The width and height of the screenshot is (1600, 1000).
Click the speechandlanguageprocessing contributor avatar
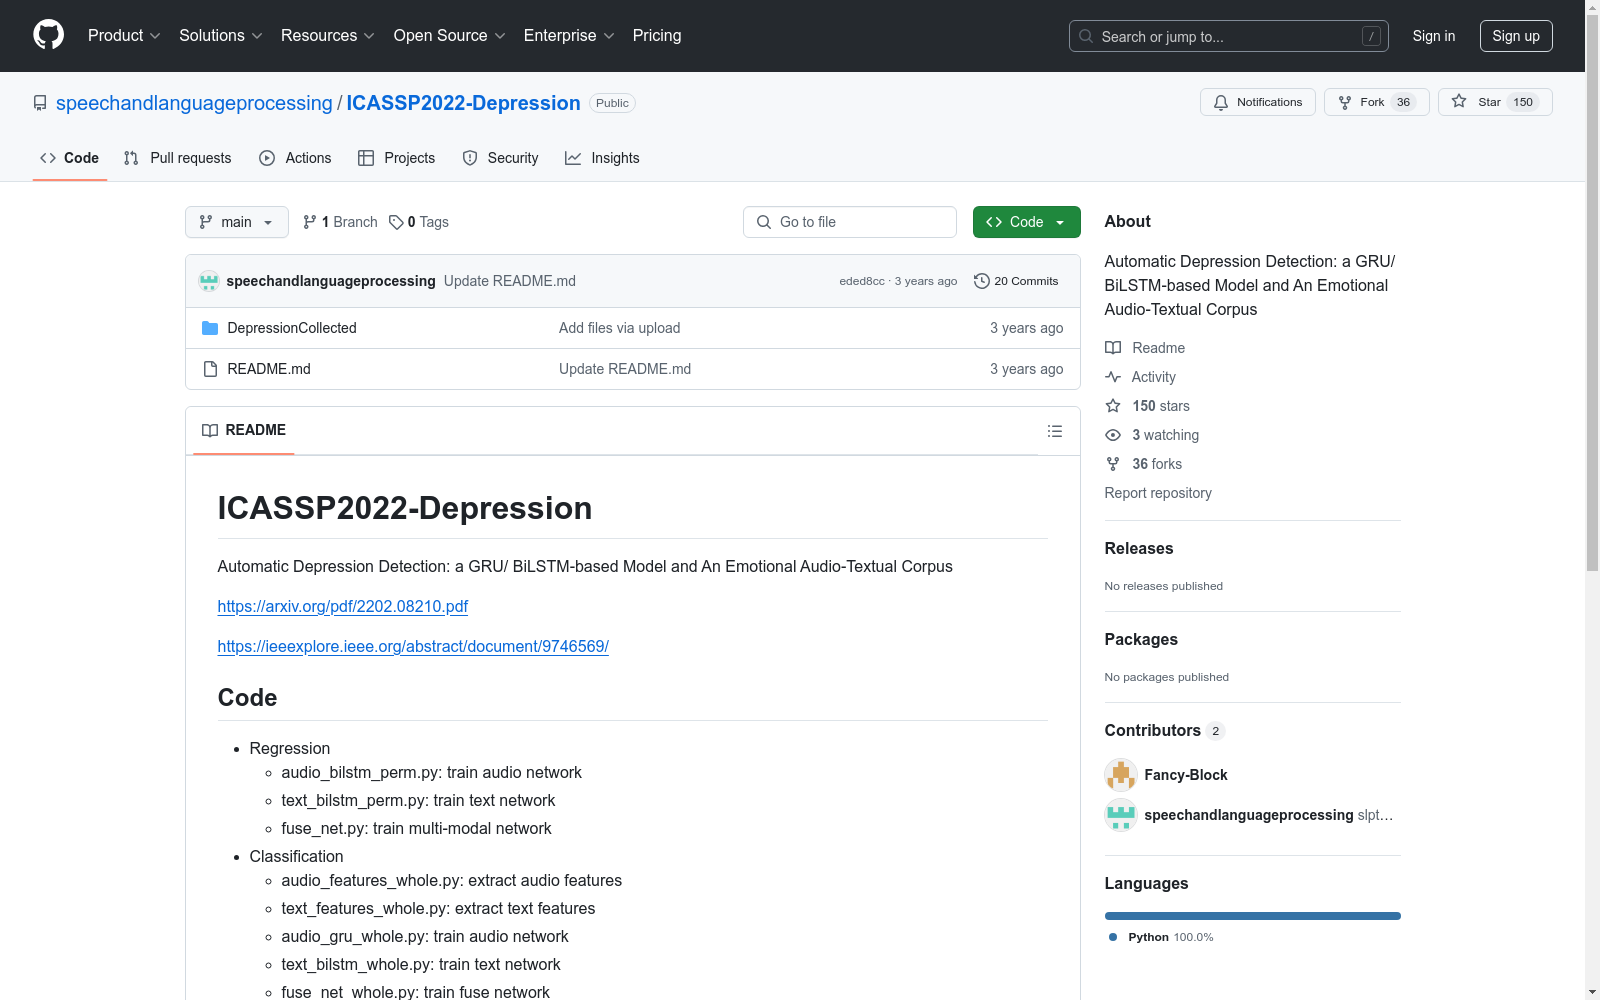click(1121, 815)
